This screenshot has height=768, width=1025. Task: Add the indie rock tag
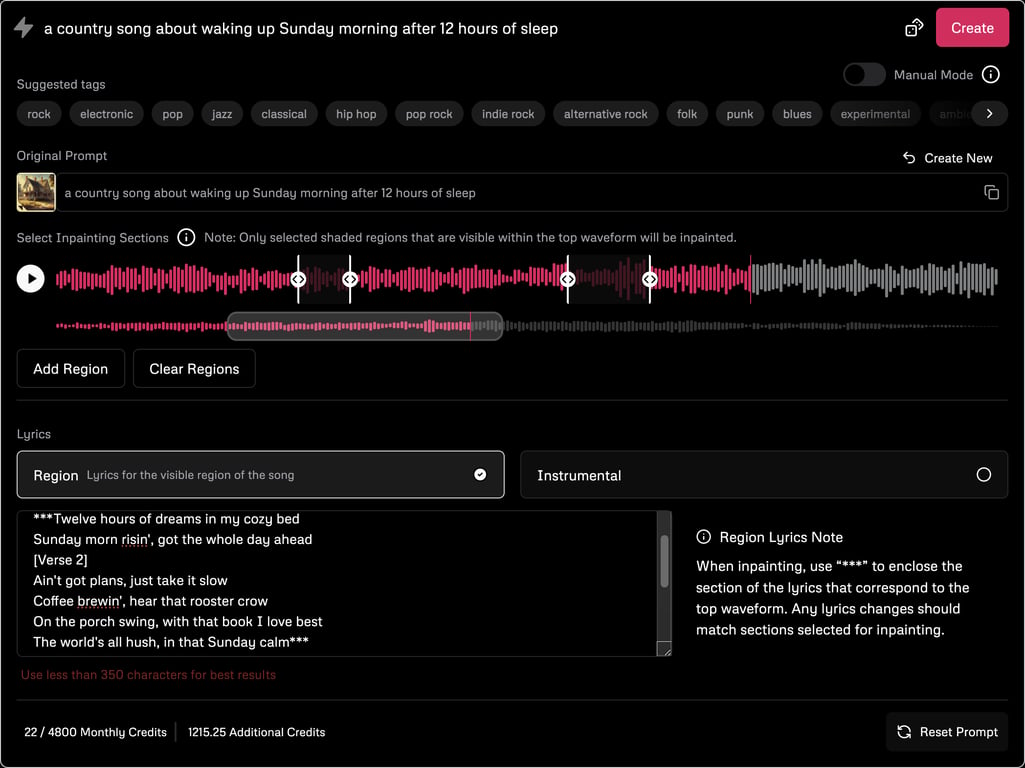pos(508,114)
